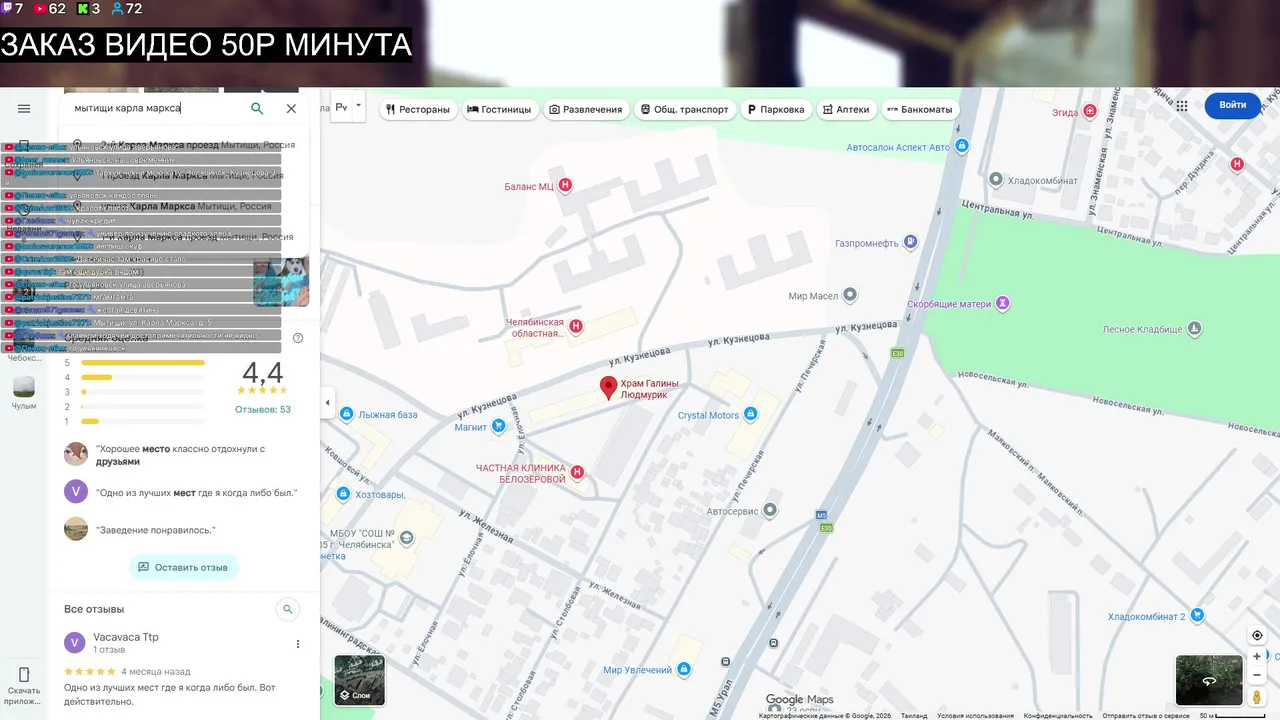
Task: Click the Лыжная база marker
Action: tap(346, 413)
